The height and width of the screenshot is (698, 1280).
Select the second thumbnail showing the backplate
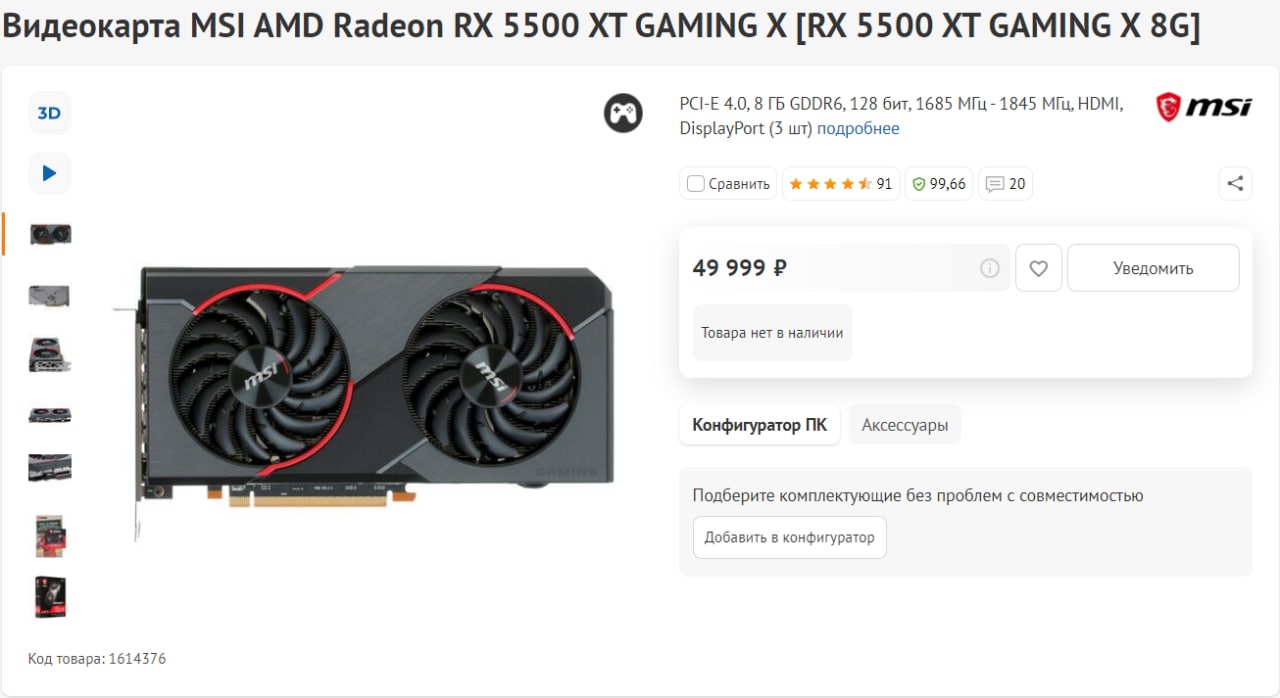(50, 296)
